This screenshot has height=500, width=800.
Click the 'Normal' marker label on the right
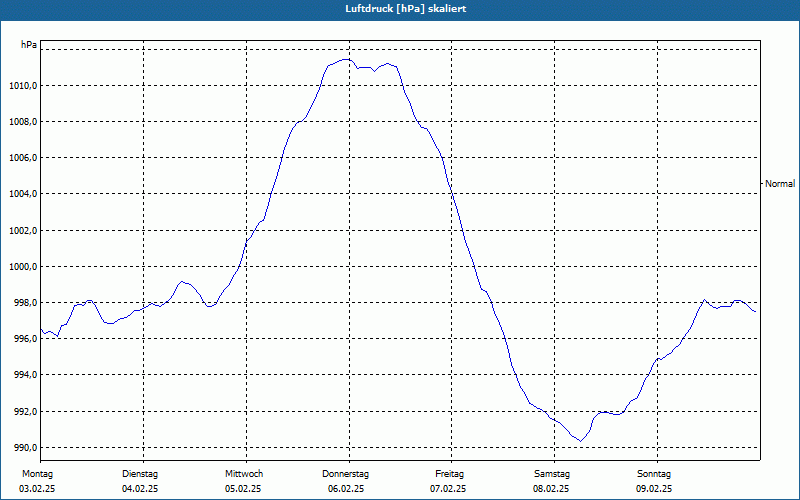click(780, 184)
